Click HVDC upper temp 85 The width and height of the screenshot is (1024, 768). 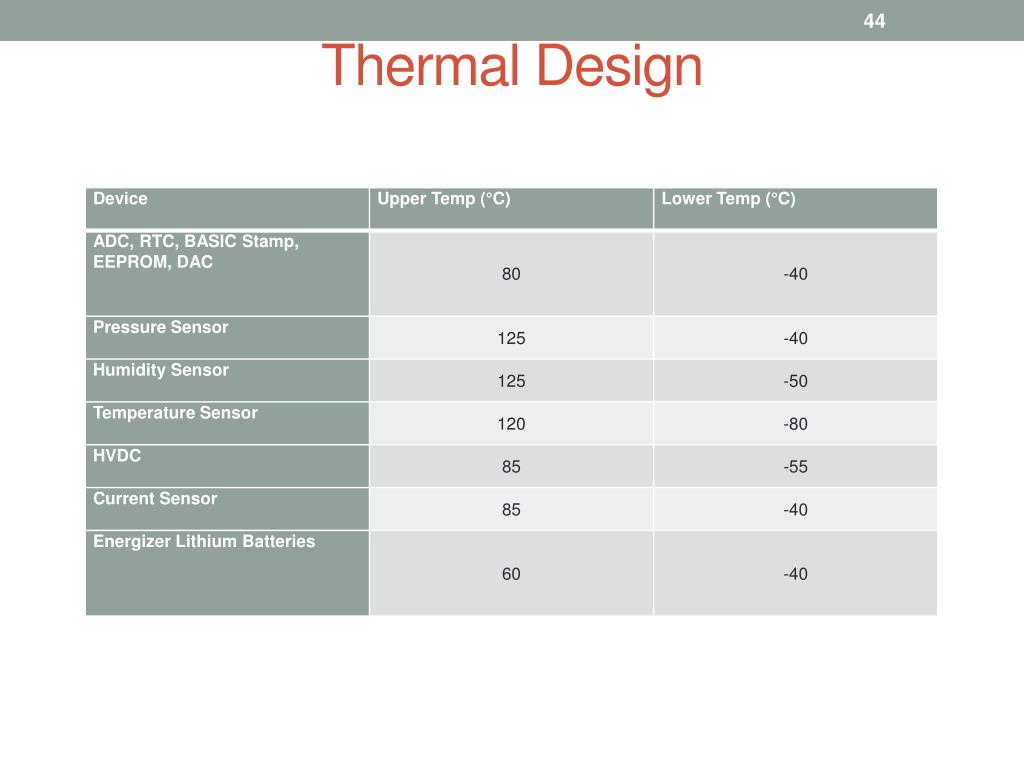pos(511,467)
